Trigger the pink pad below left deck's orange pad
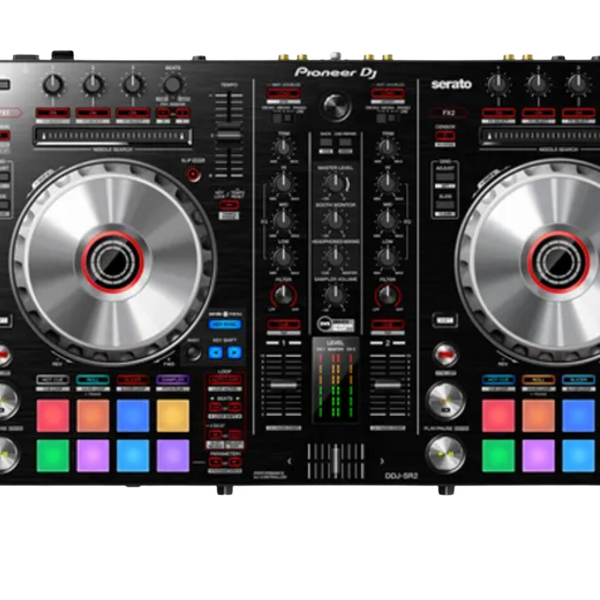600x600 pixels. [x=93, y=456]
